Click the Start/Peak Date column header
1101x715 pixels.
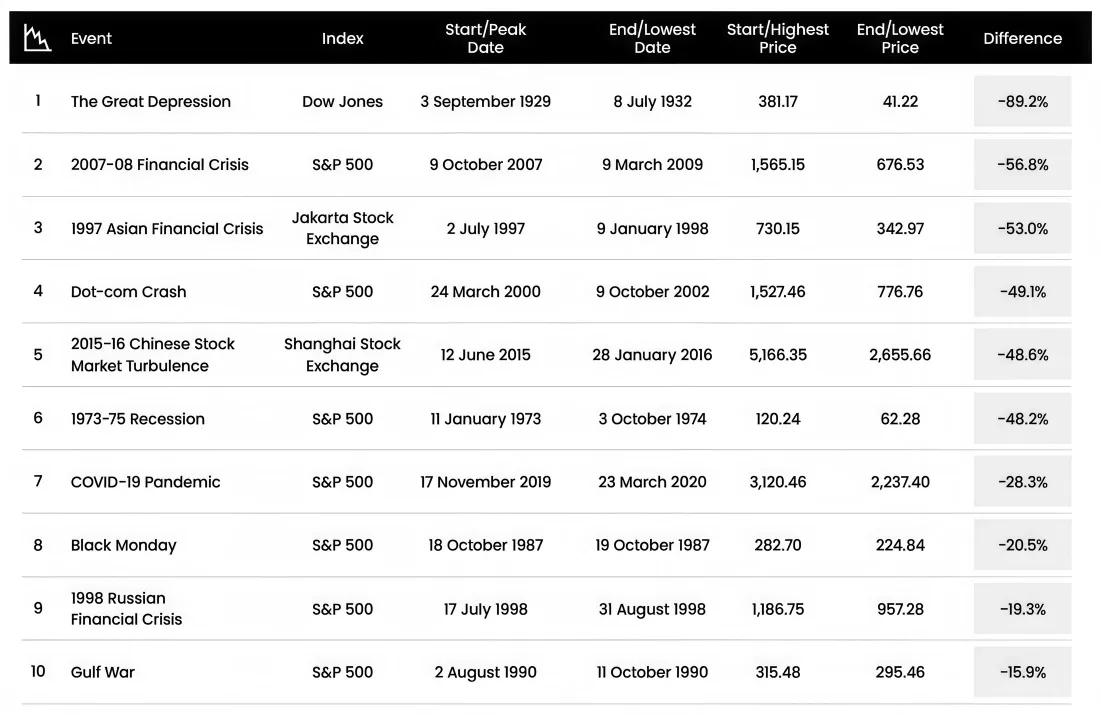coord(485,39)
